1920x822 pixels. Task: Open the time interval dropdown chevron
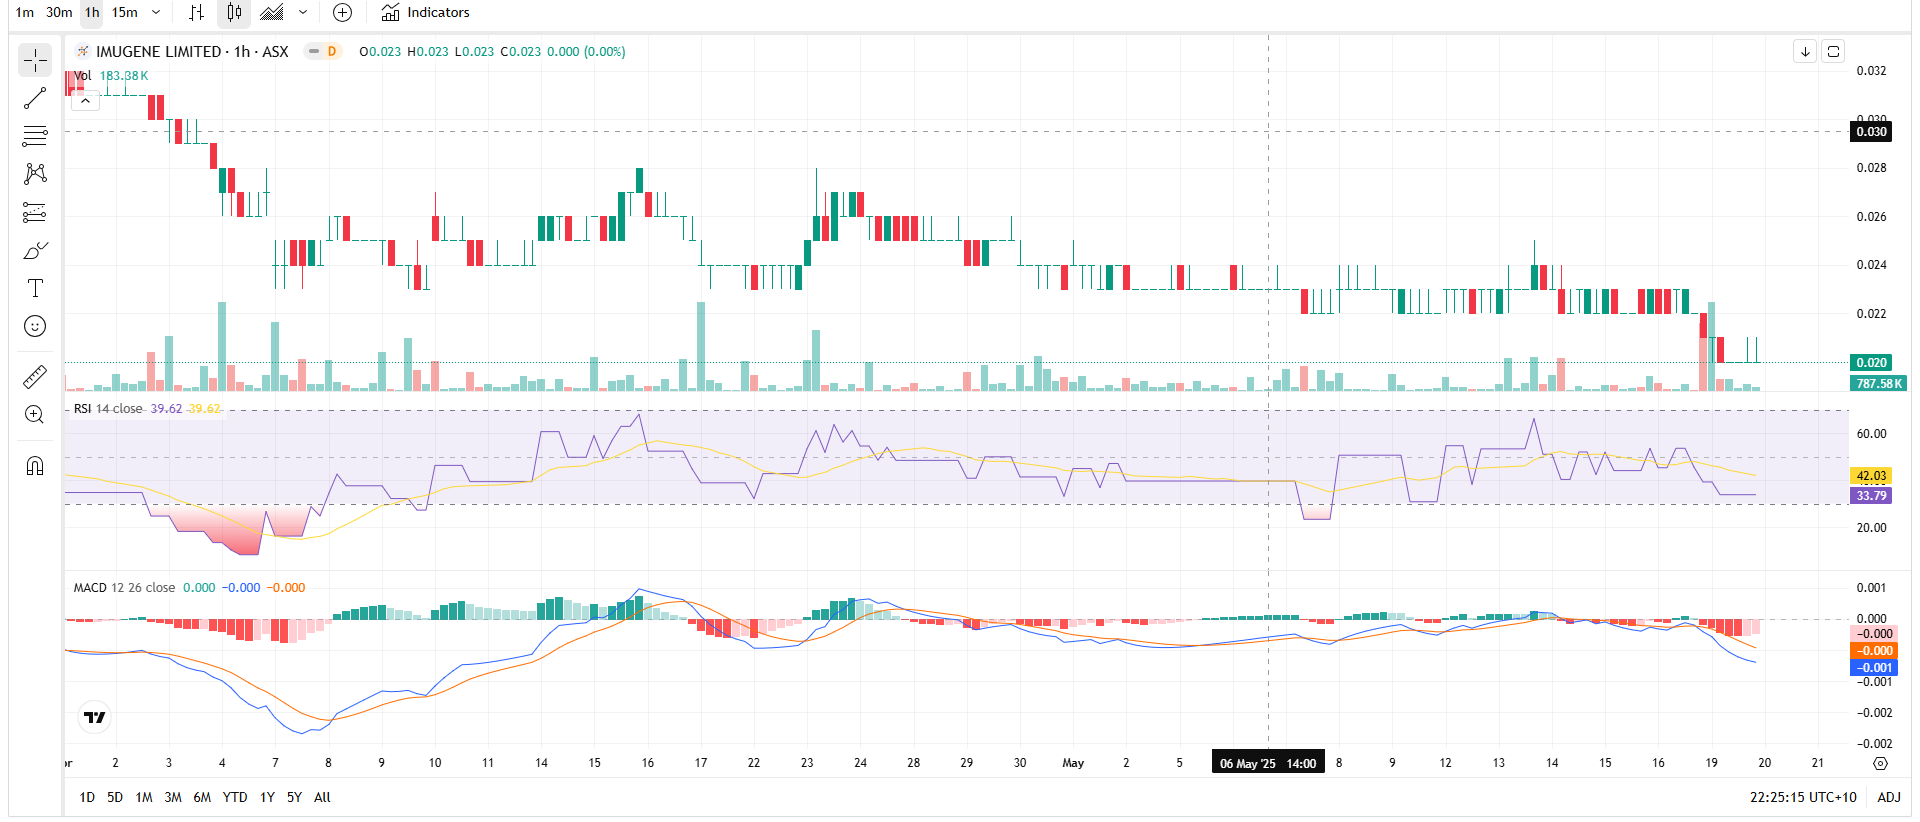(156, 12)
